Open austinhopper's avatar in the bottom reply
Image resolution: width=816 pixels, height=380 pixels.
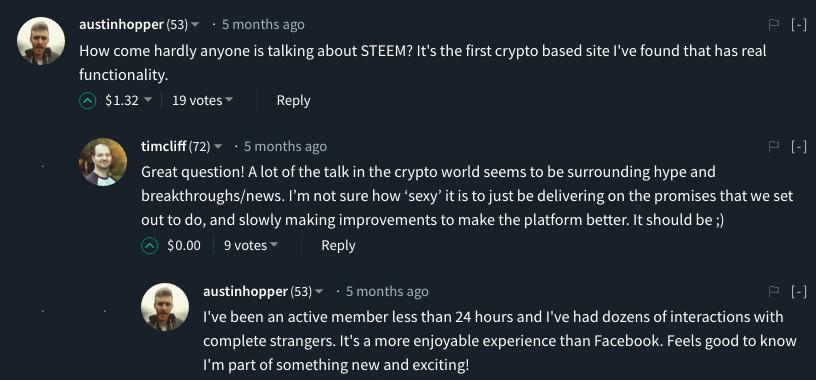165,307
